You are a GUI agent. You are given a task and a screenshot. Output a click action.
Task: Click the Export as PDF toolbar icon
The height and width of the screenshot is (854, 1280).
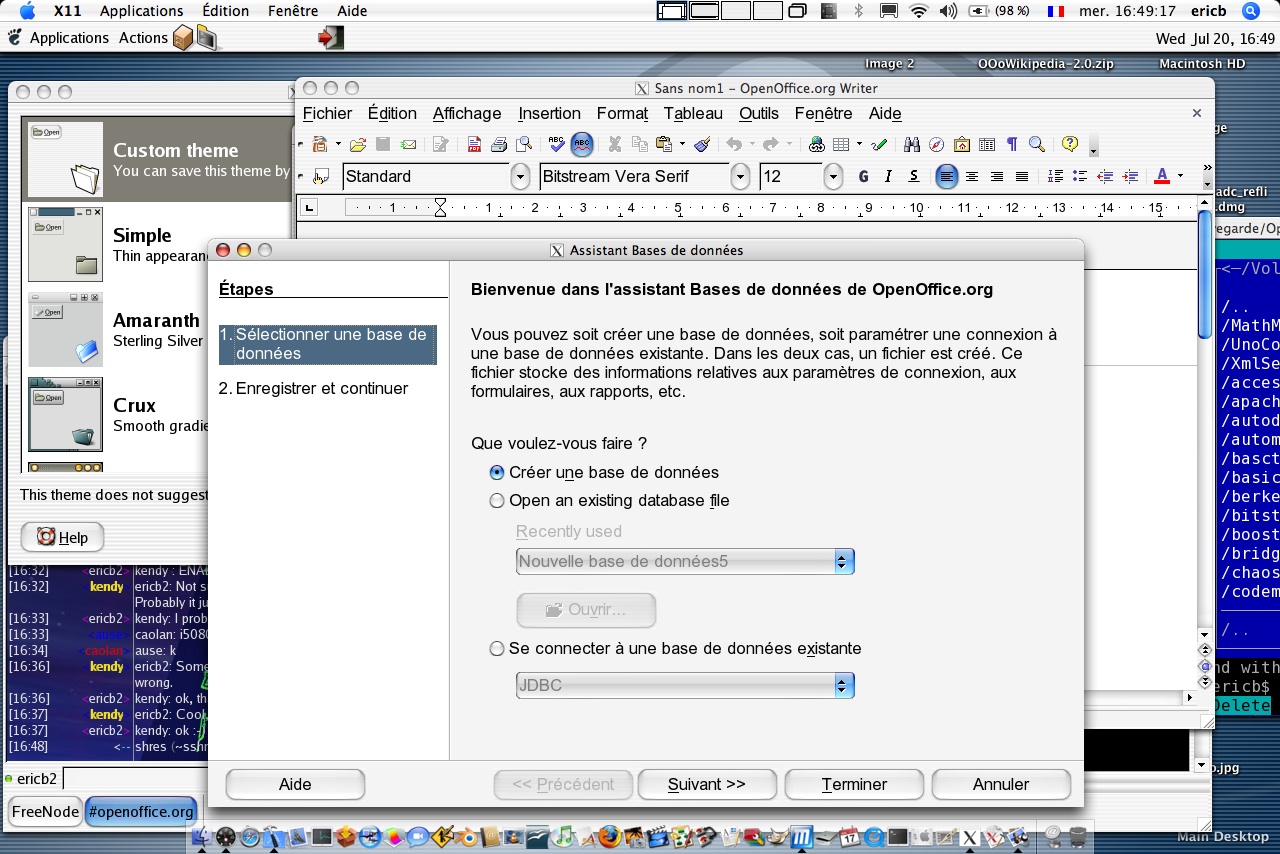click(x=475, y=145)
